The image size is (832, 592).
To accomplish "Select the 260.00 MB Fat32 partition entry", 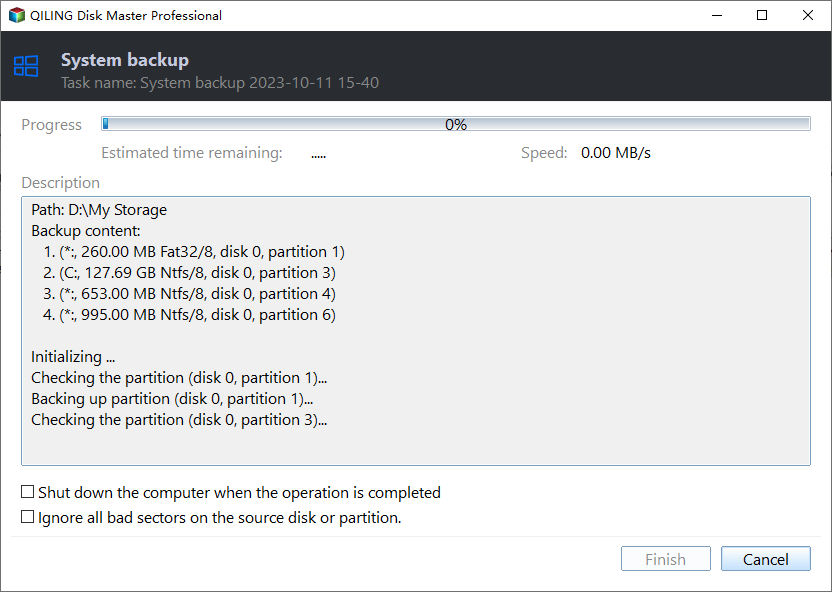I will click(194, 252).
